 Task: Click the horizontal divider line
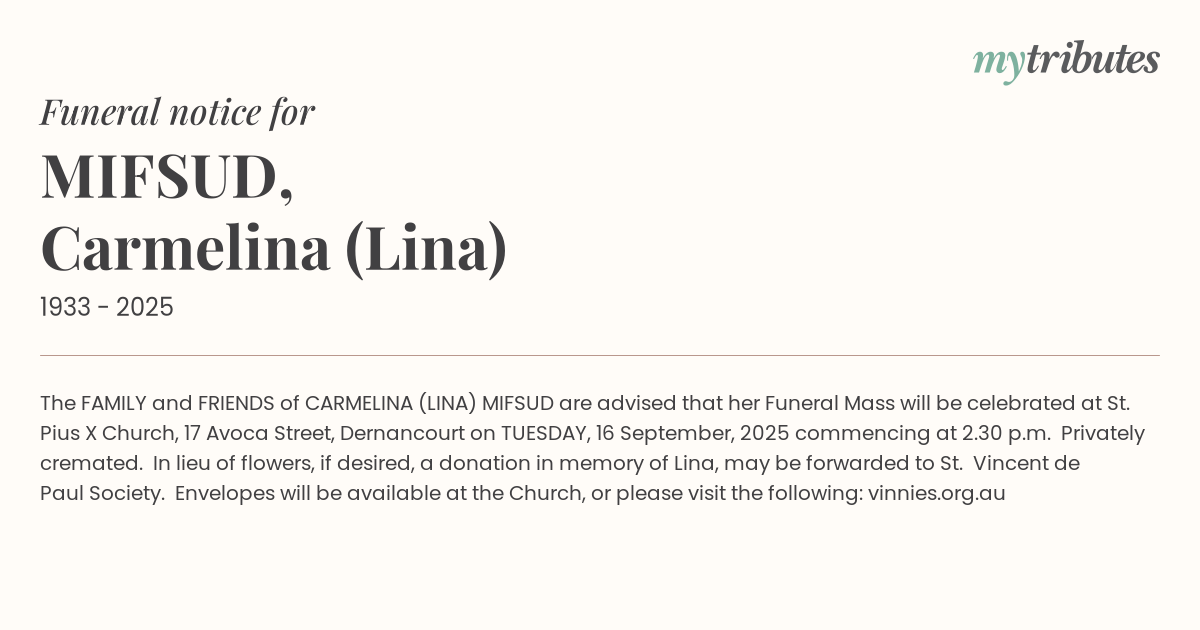point(600,355)
